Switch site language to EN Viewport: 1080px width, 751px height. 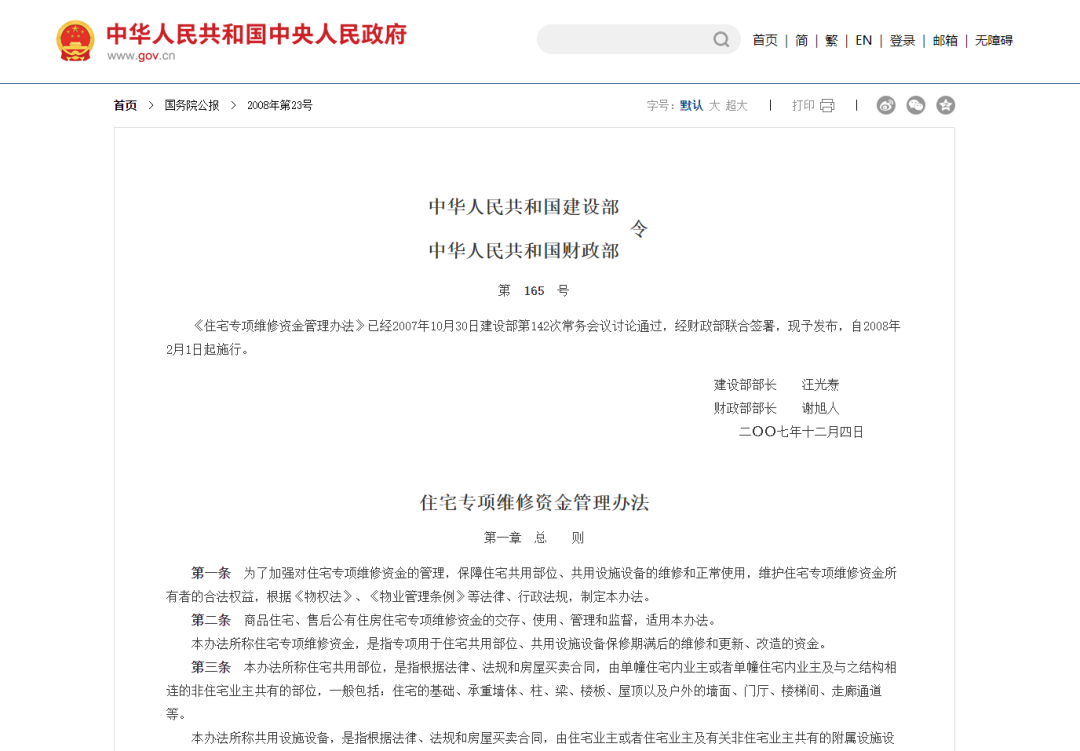[863, 41]
